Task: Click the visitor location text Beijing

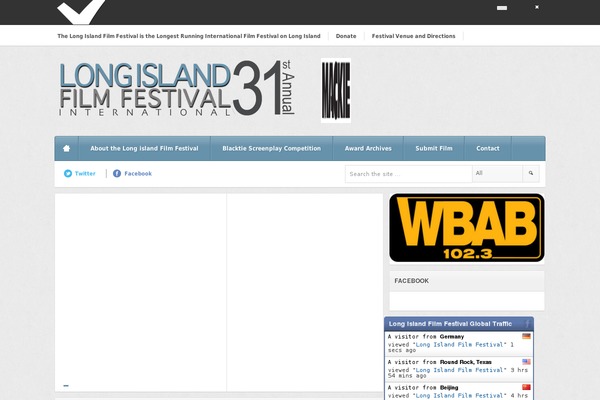Action: [x=449, y=388]
